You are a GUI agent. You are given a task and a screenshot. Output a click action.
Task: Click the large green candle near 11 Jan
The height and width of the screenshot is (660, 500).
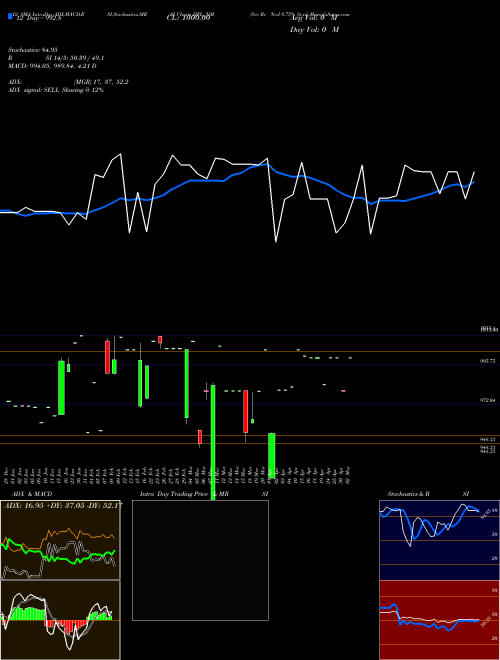coord(61,388)
